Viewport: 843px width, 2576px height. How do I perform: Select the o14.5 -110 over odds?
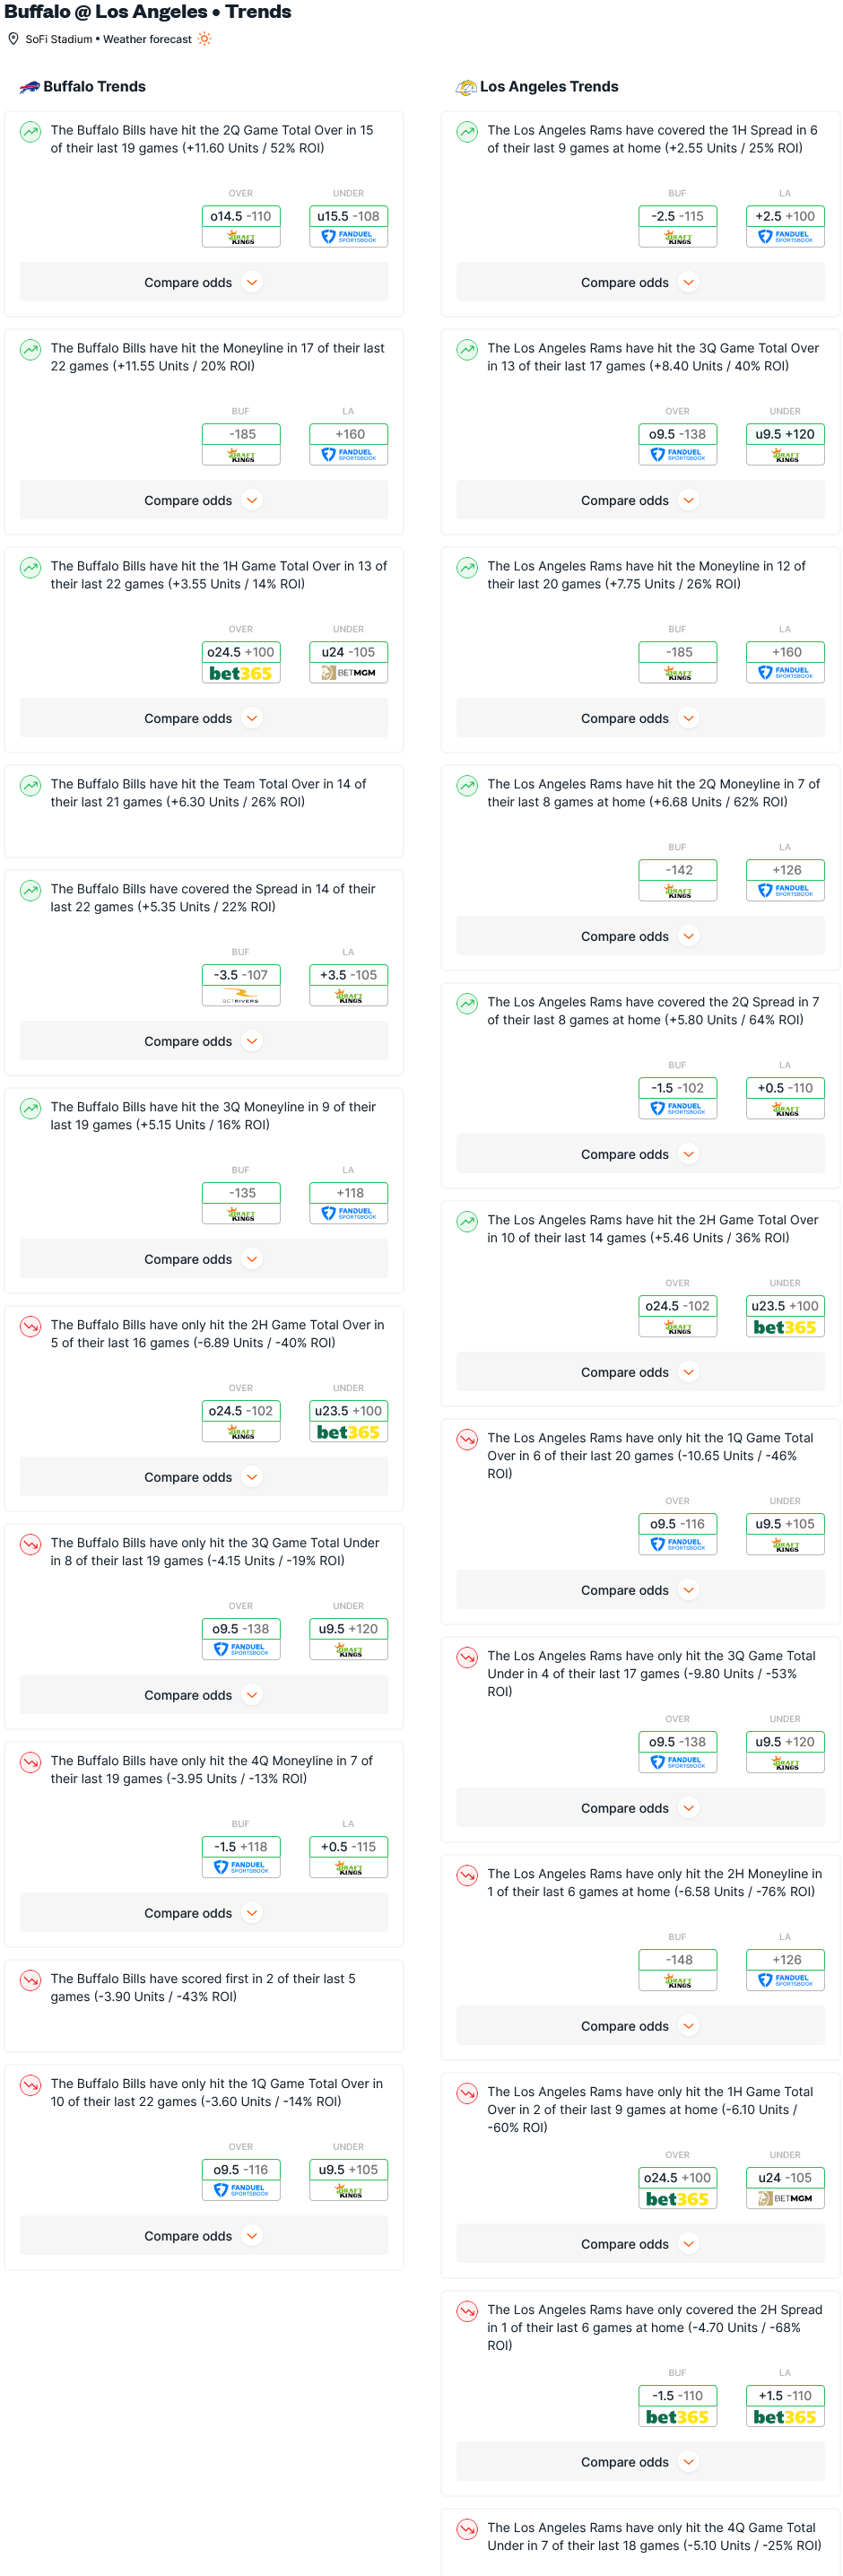(x=241, y=216)
